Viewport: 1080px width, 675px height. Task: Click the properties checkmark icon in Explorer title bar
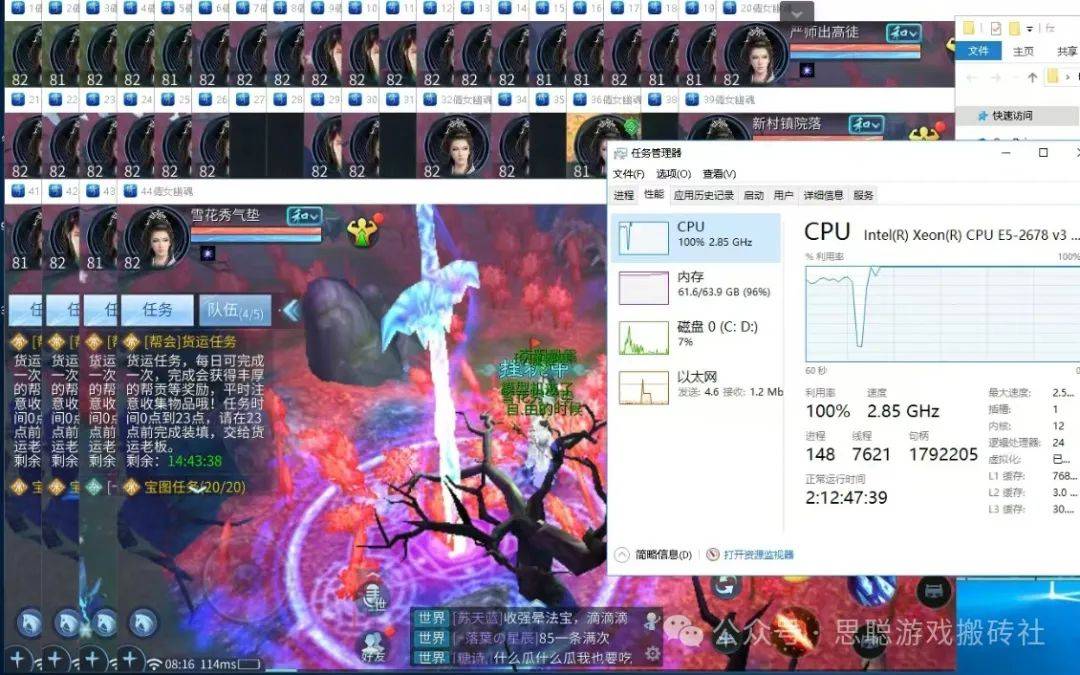tap(995, 28)
